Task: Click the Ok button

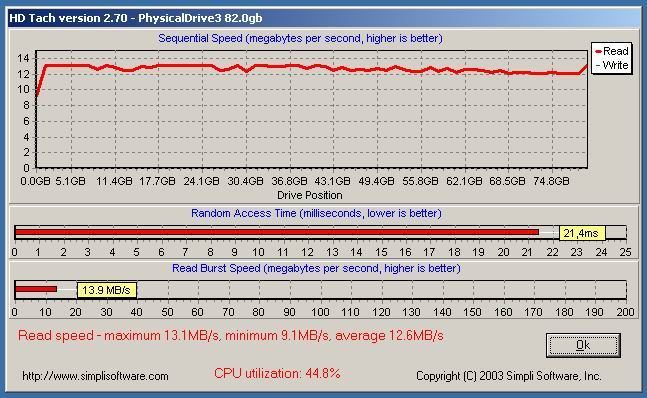Action: tap(583, 345)
